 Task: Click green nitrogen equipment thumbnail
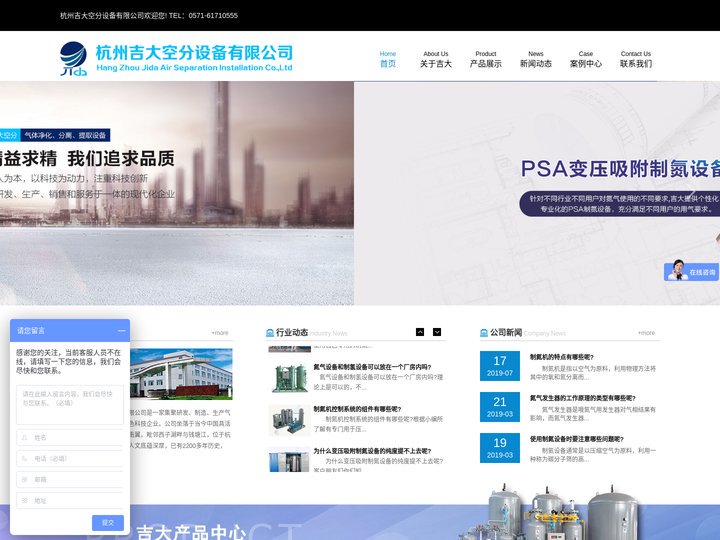click(x=289, y=378)
